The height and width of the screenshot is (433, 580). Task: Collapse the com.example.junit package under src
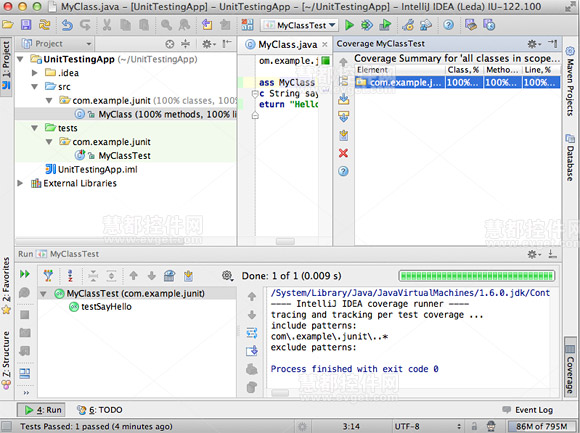tap(49, 100)
